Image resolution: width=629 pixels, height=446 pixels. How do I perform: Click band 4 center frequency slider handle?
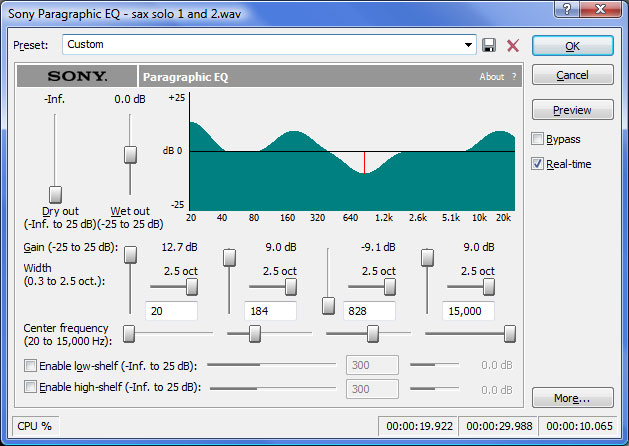(510, 334)
